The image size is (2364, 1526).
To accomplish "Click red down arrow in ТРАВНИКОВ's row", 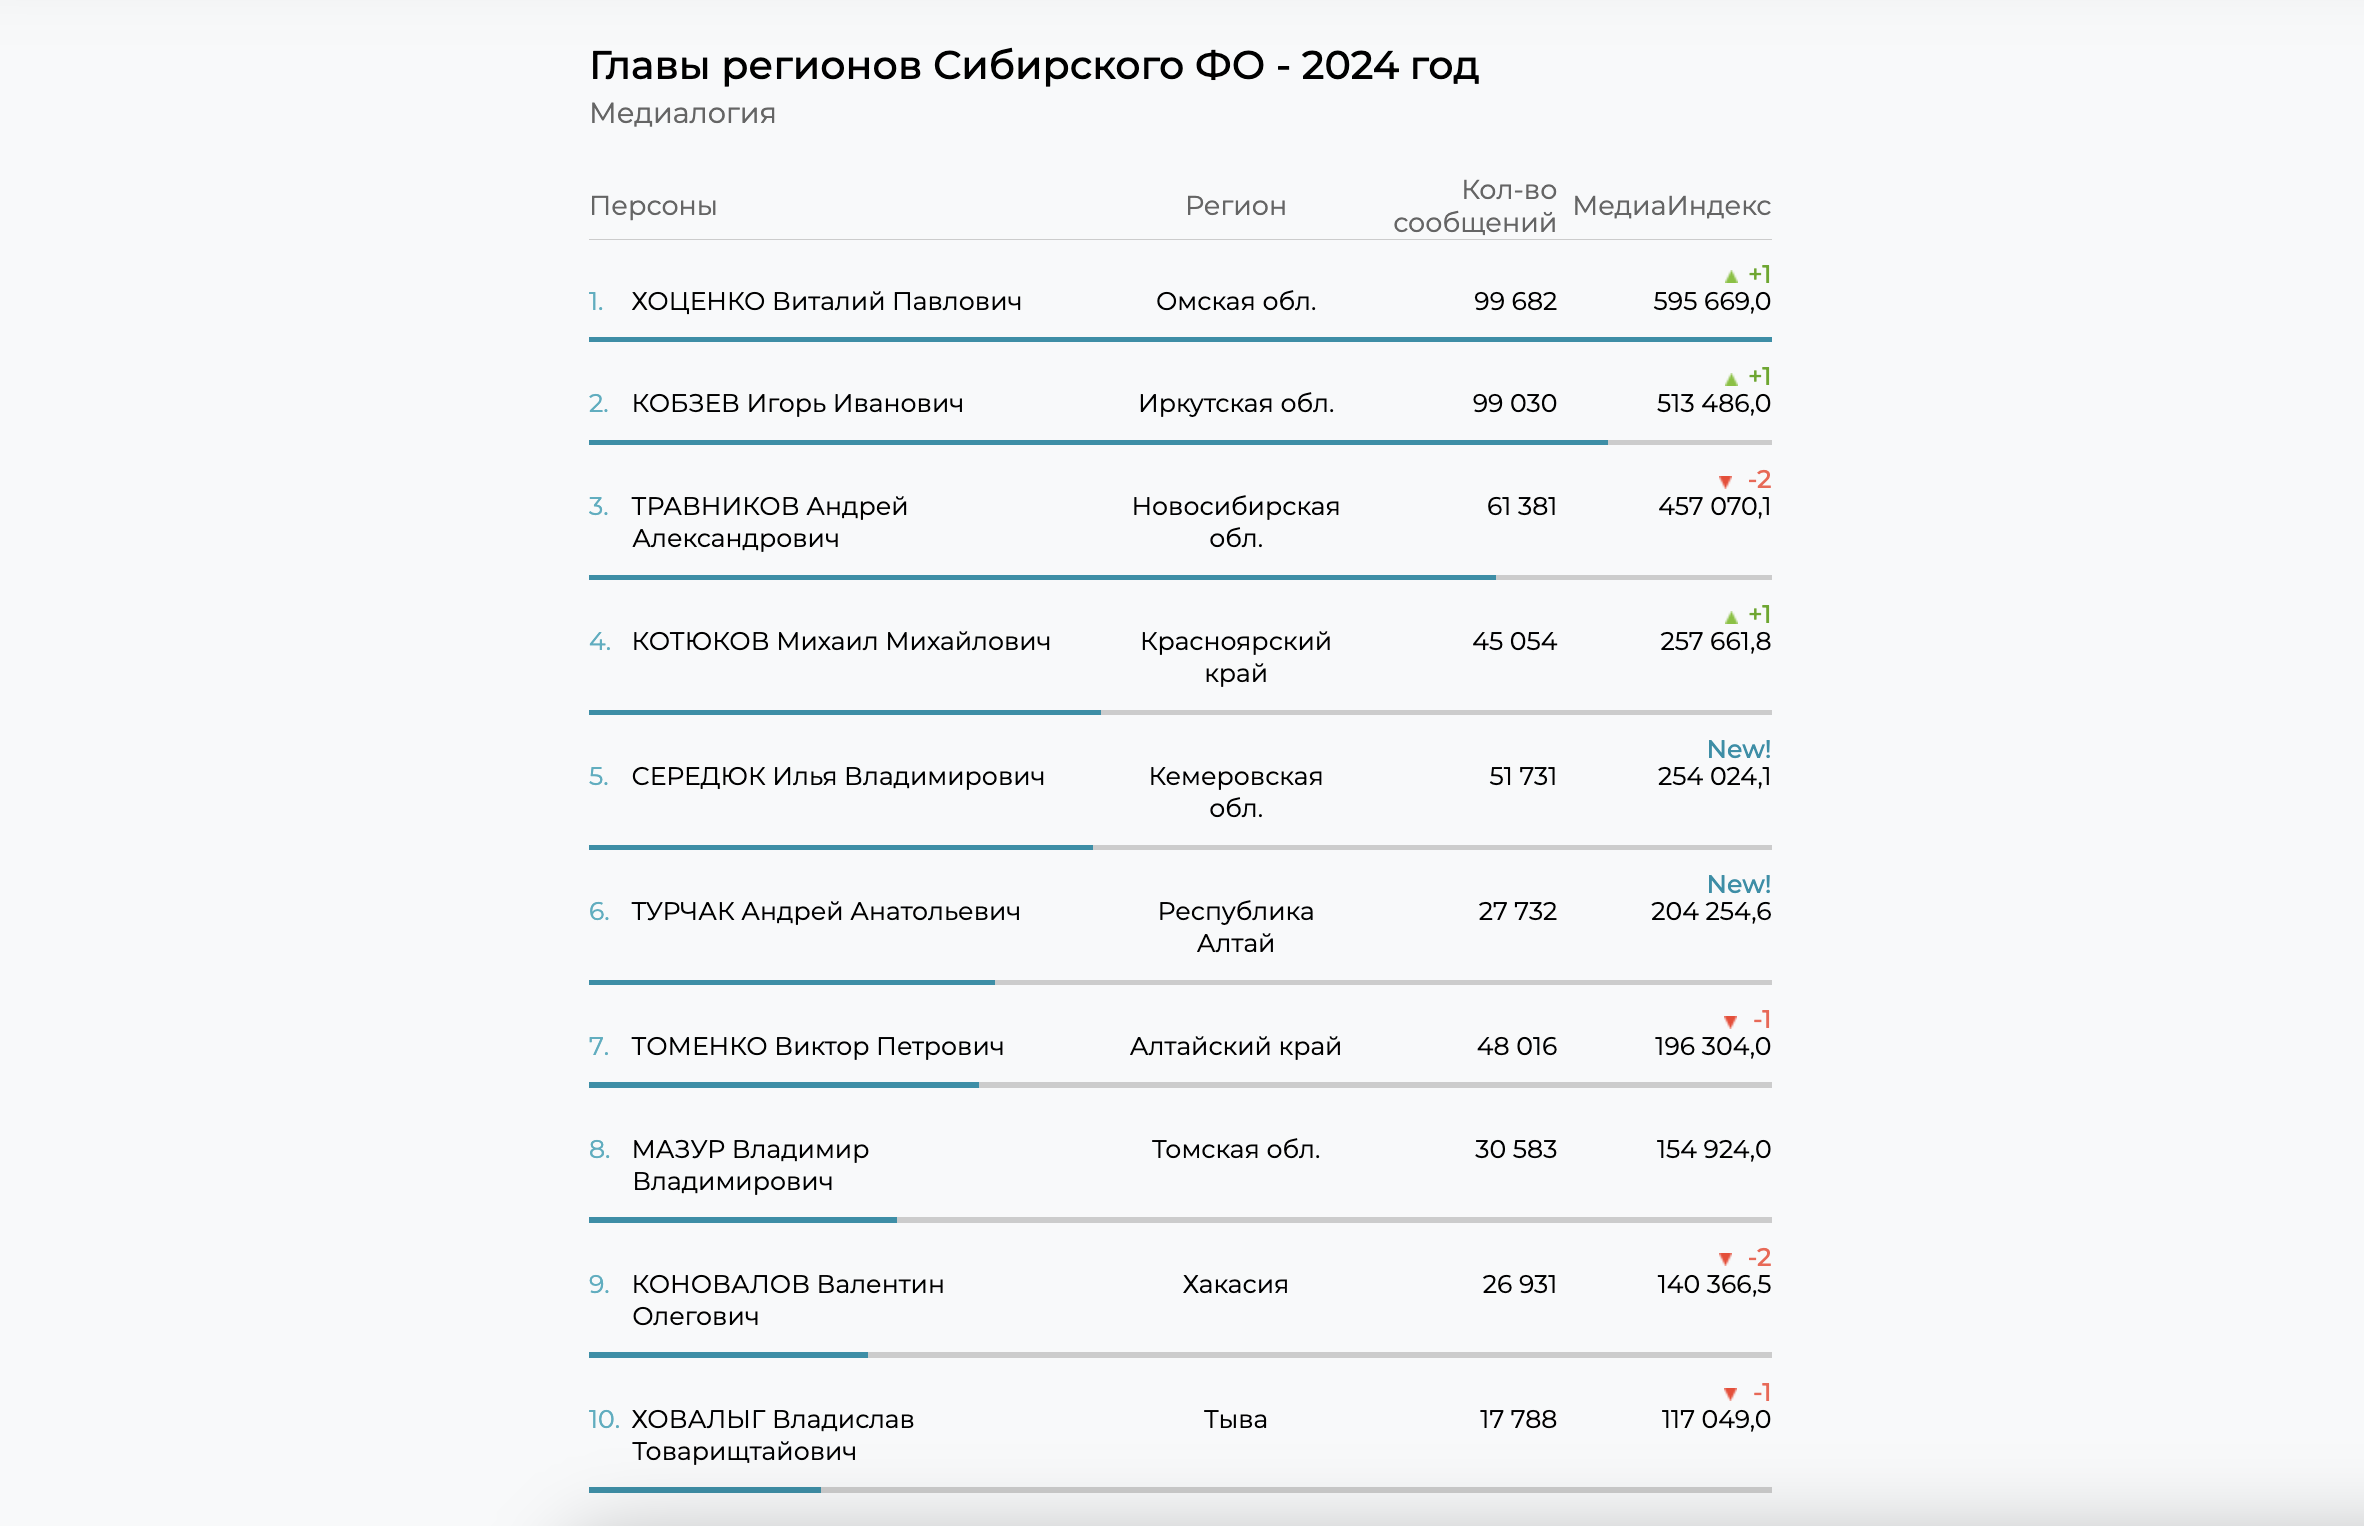I will [1725, 482].
